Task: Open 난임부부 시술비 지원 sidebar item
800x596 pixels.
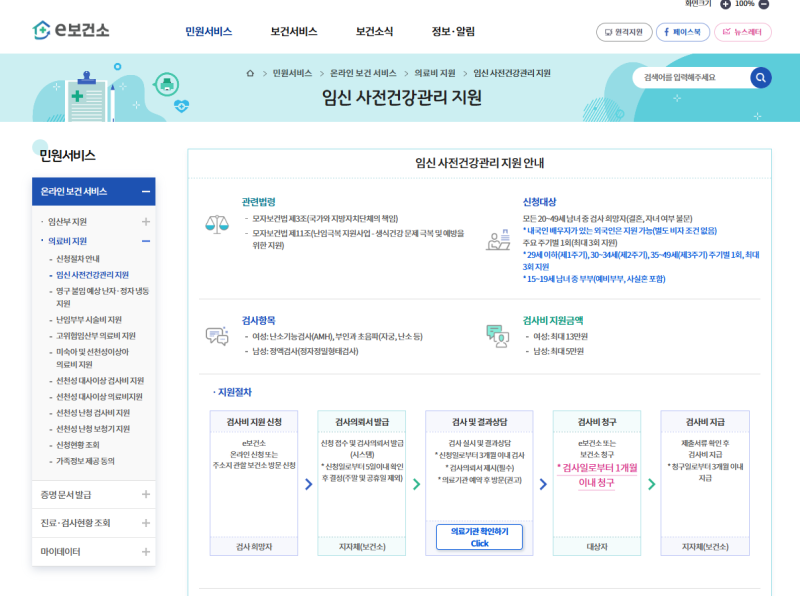Action: tap(89, 320)
